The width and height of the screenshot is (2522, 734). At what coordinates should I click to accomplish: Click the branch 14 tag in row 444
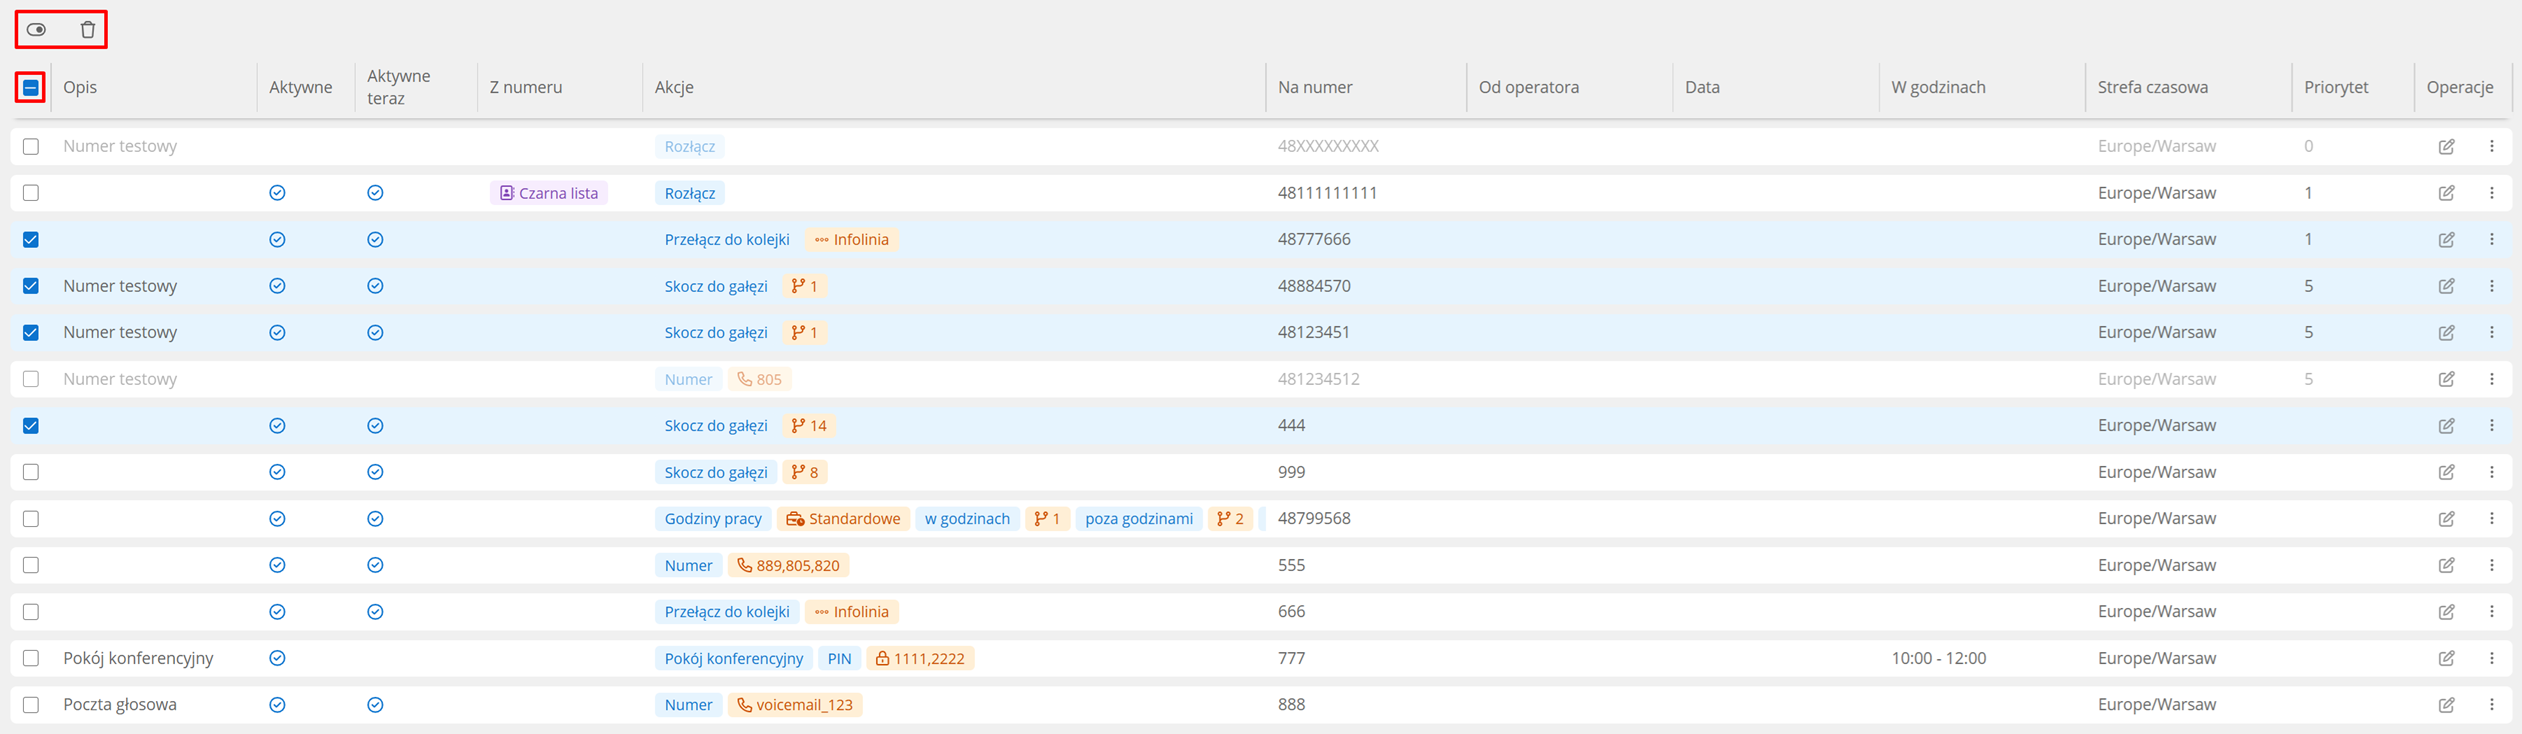click(x=809, y=426)
